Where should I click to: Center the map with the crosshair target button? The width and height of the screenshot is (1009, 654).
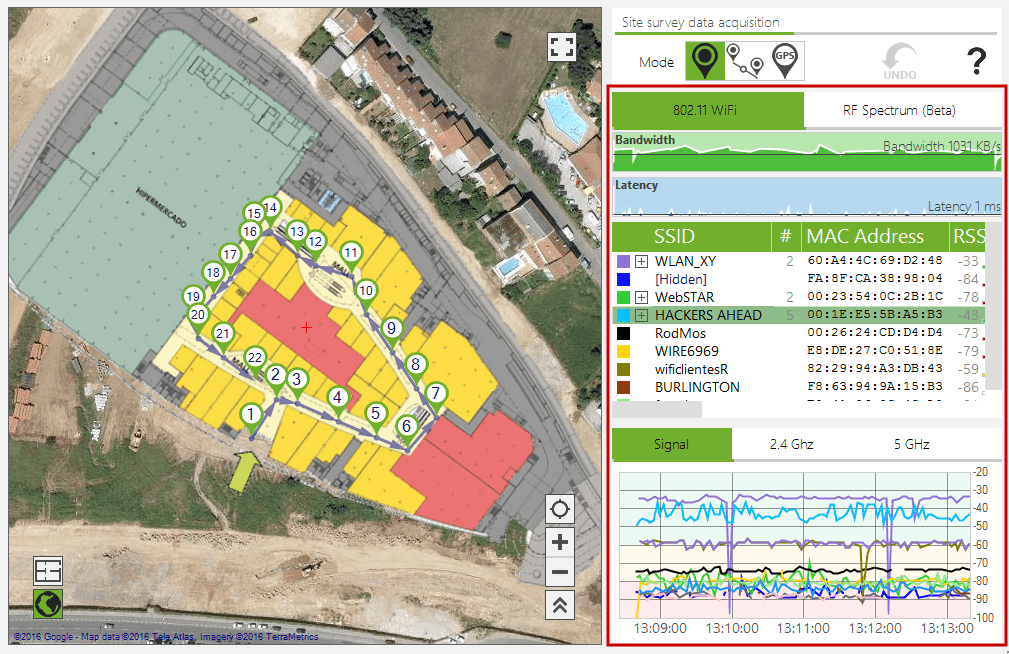click(x=560, y=509)
